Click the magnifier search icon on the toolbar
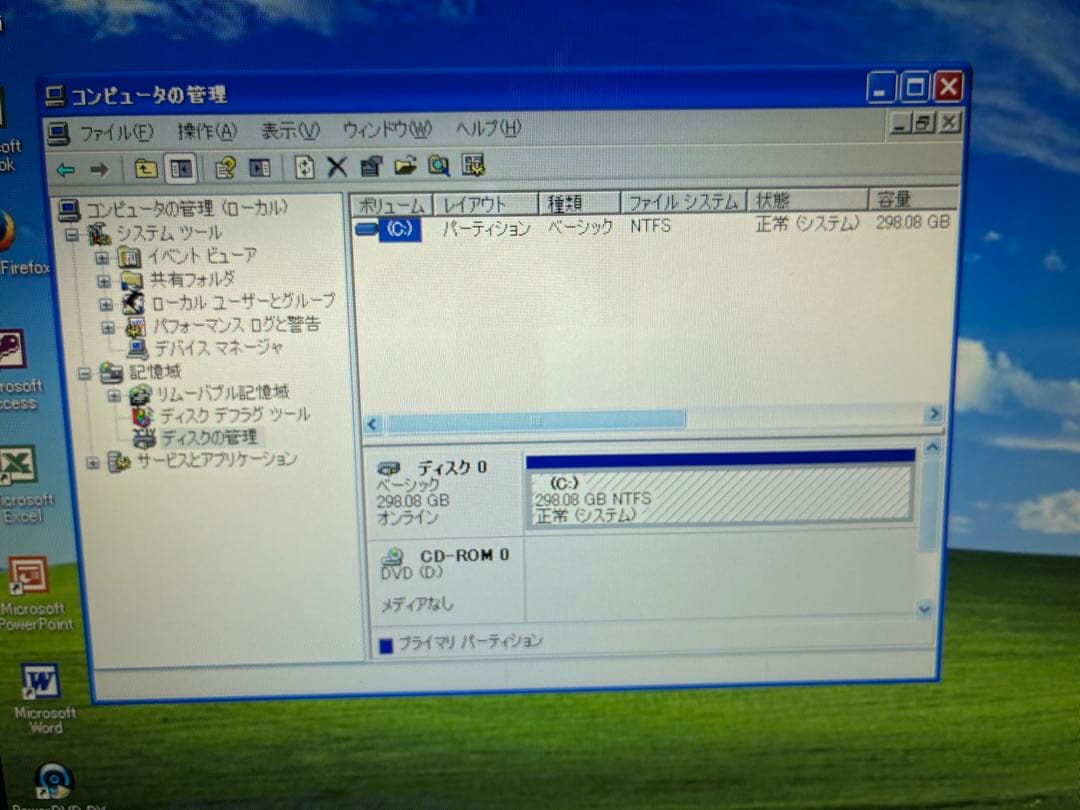 click(x=438, y=166)
